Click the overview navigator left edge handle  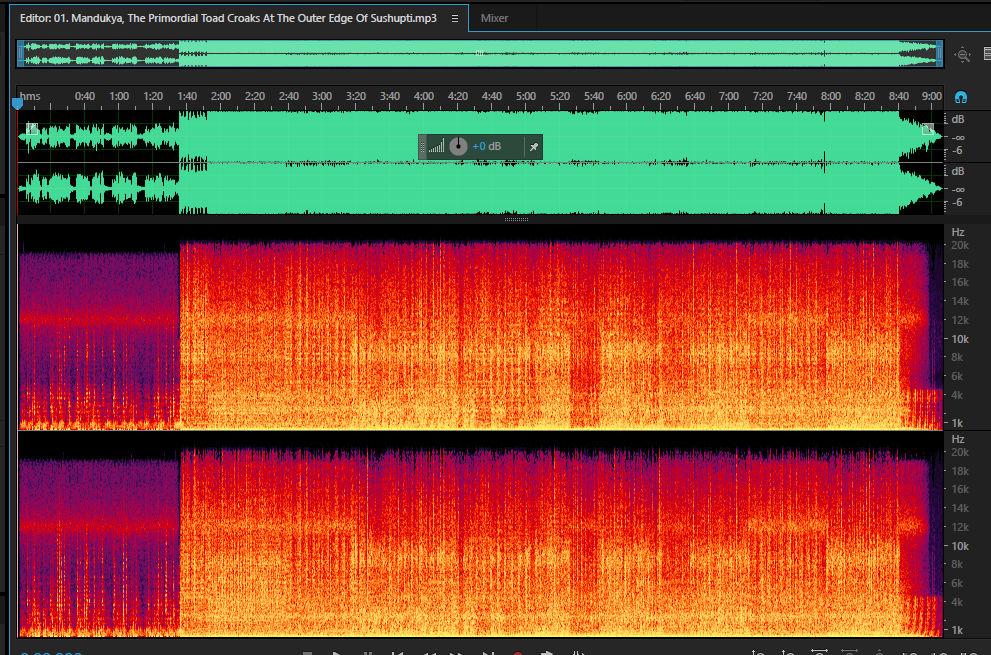(x=20, y=54)
